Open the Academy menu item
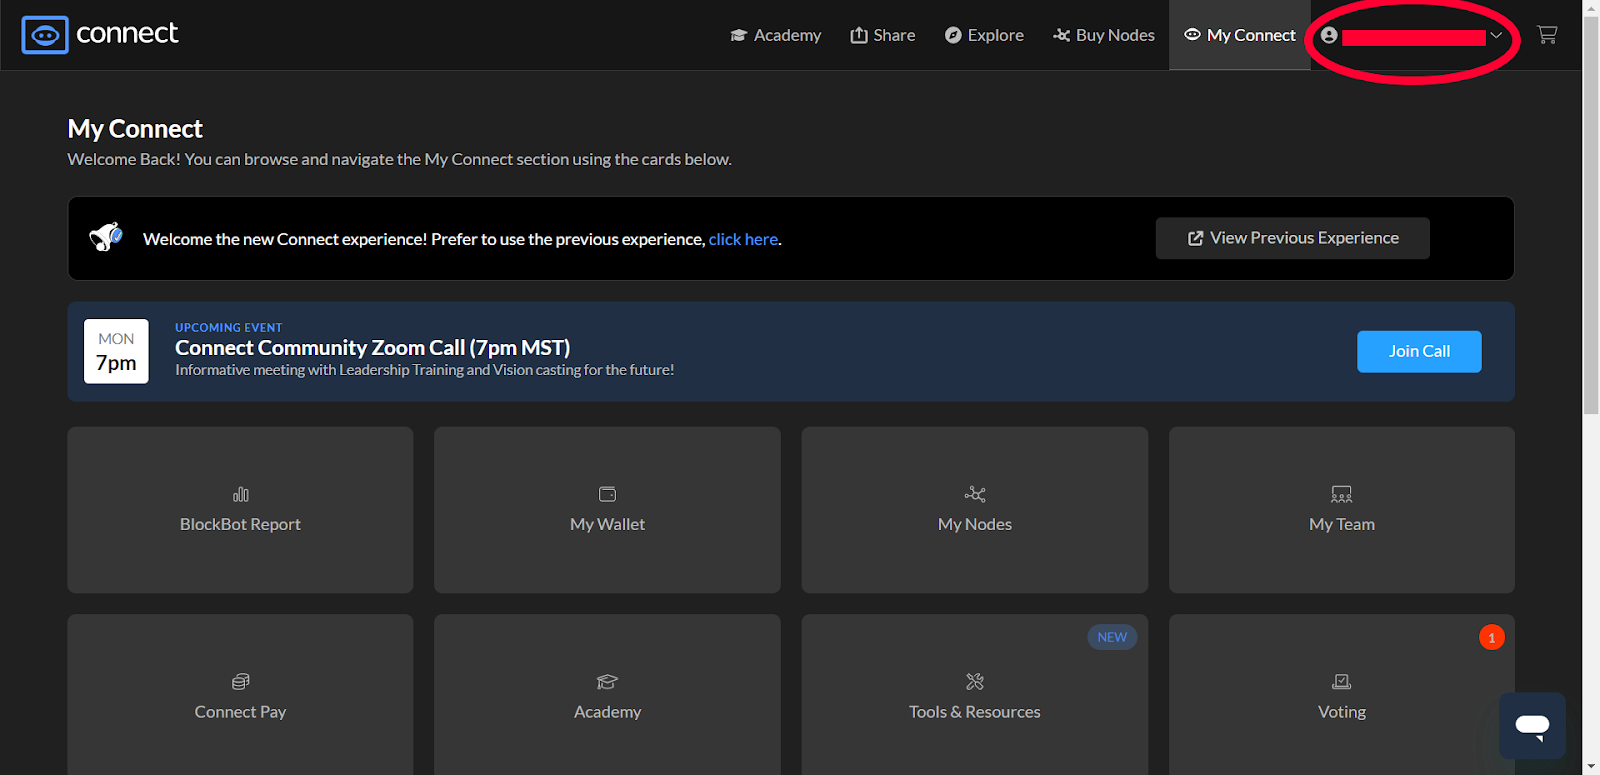This screenshot has height=775, width=1600. point(776,35)
